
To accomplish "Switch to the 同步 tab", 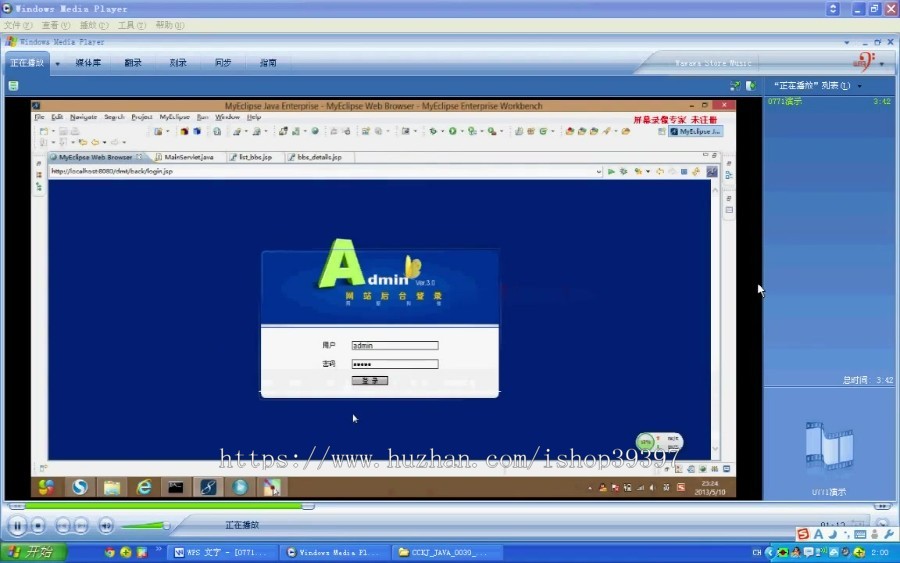I will click(223, 63).
